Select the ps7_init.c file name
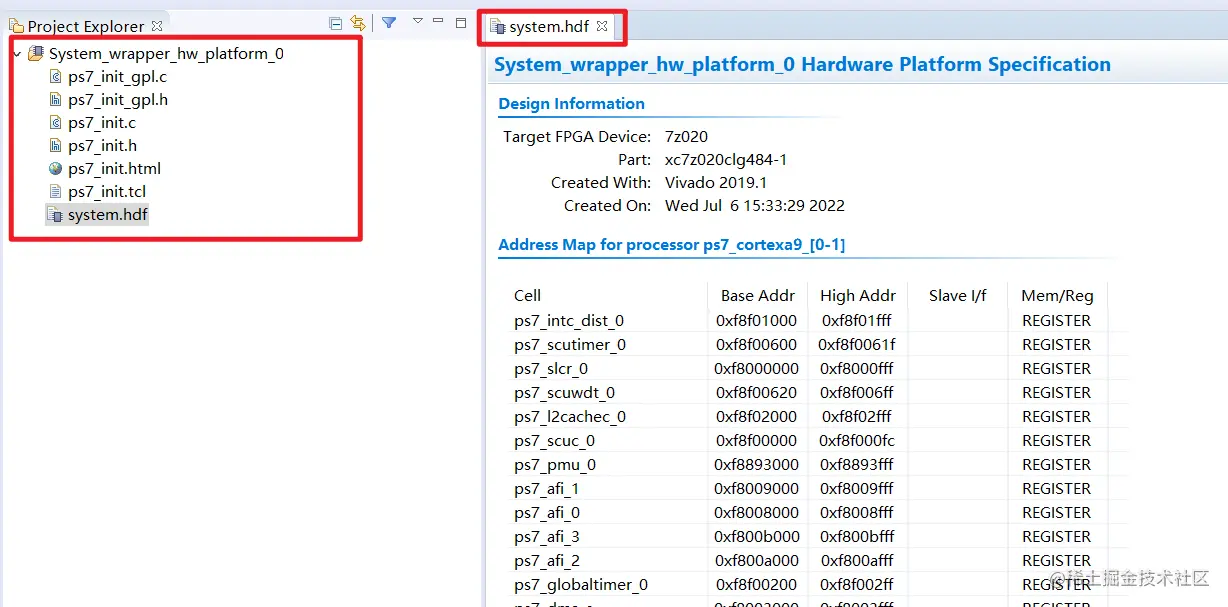 (x=102, y=123)
